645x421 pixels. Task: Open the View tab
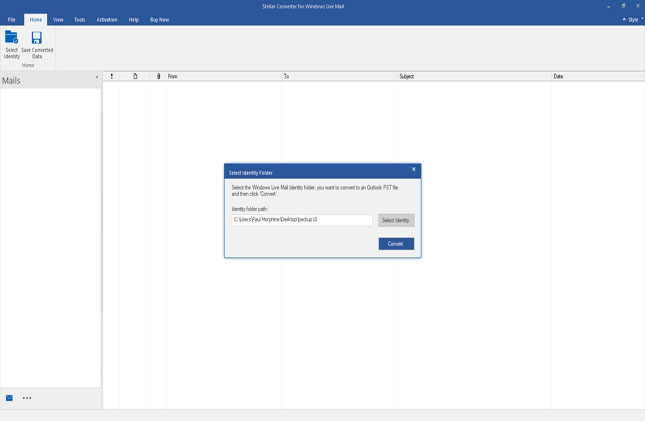[x=58, y=20]
